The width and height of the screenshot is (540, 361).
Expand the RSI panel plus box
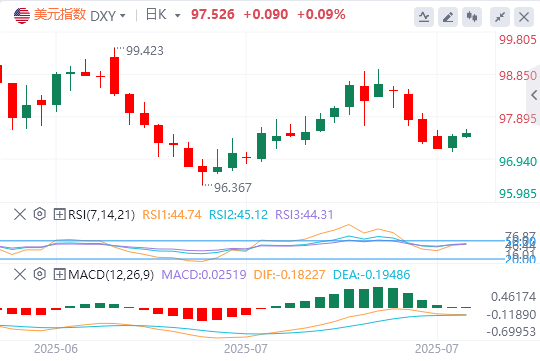[x=59, y=215]
